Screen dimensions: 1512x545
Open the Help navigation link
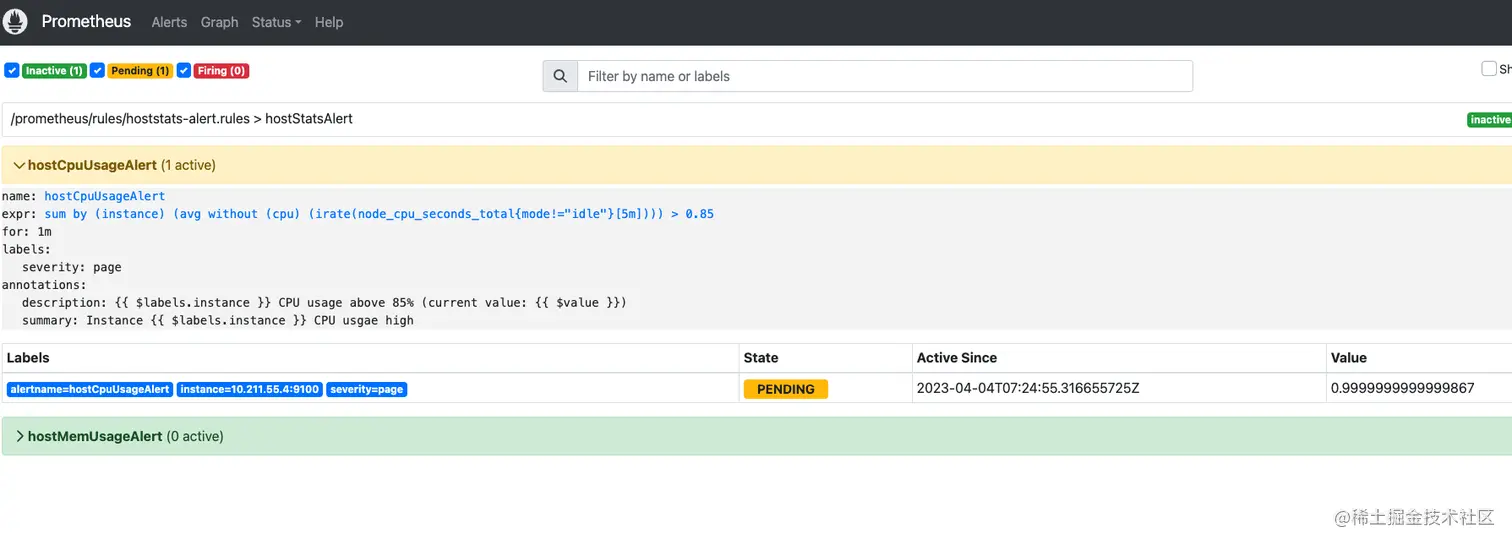click(329, 22)
